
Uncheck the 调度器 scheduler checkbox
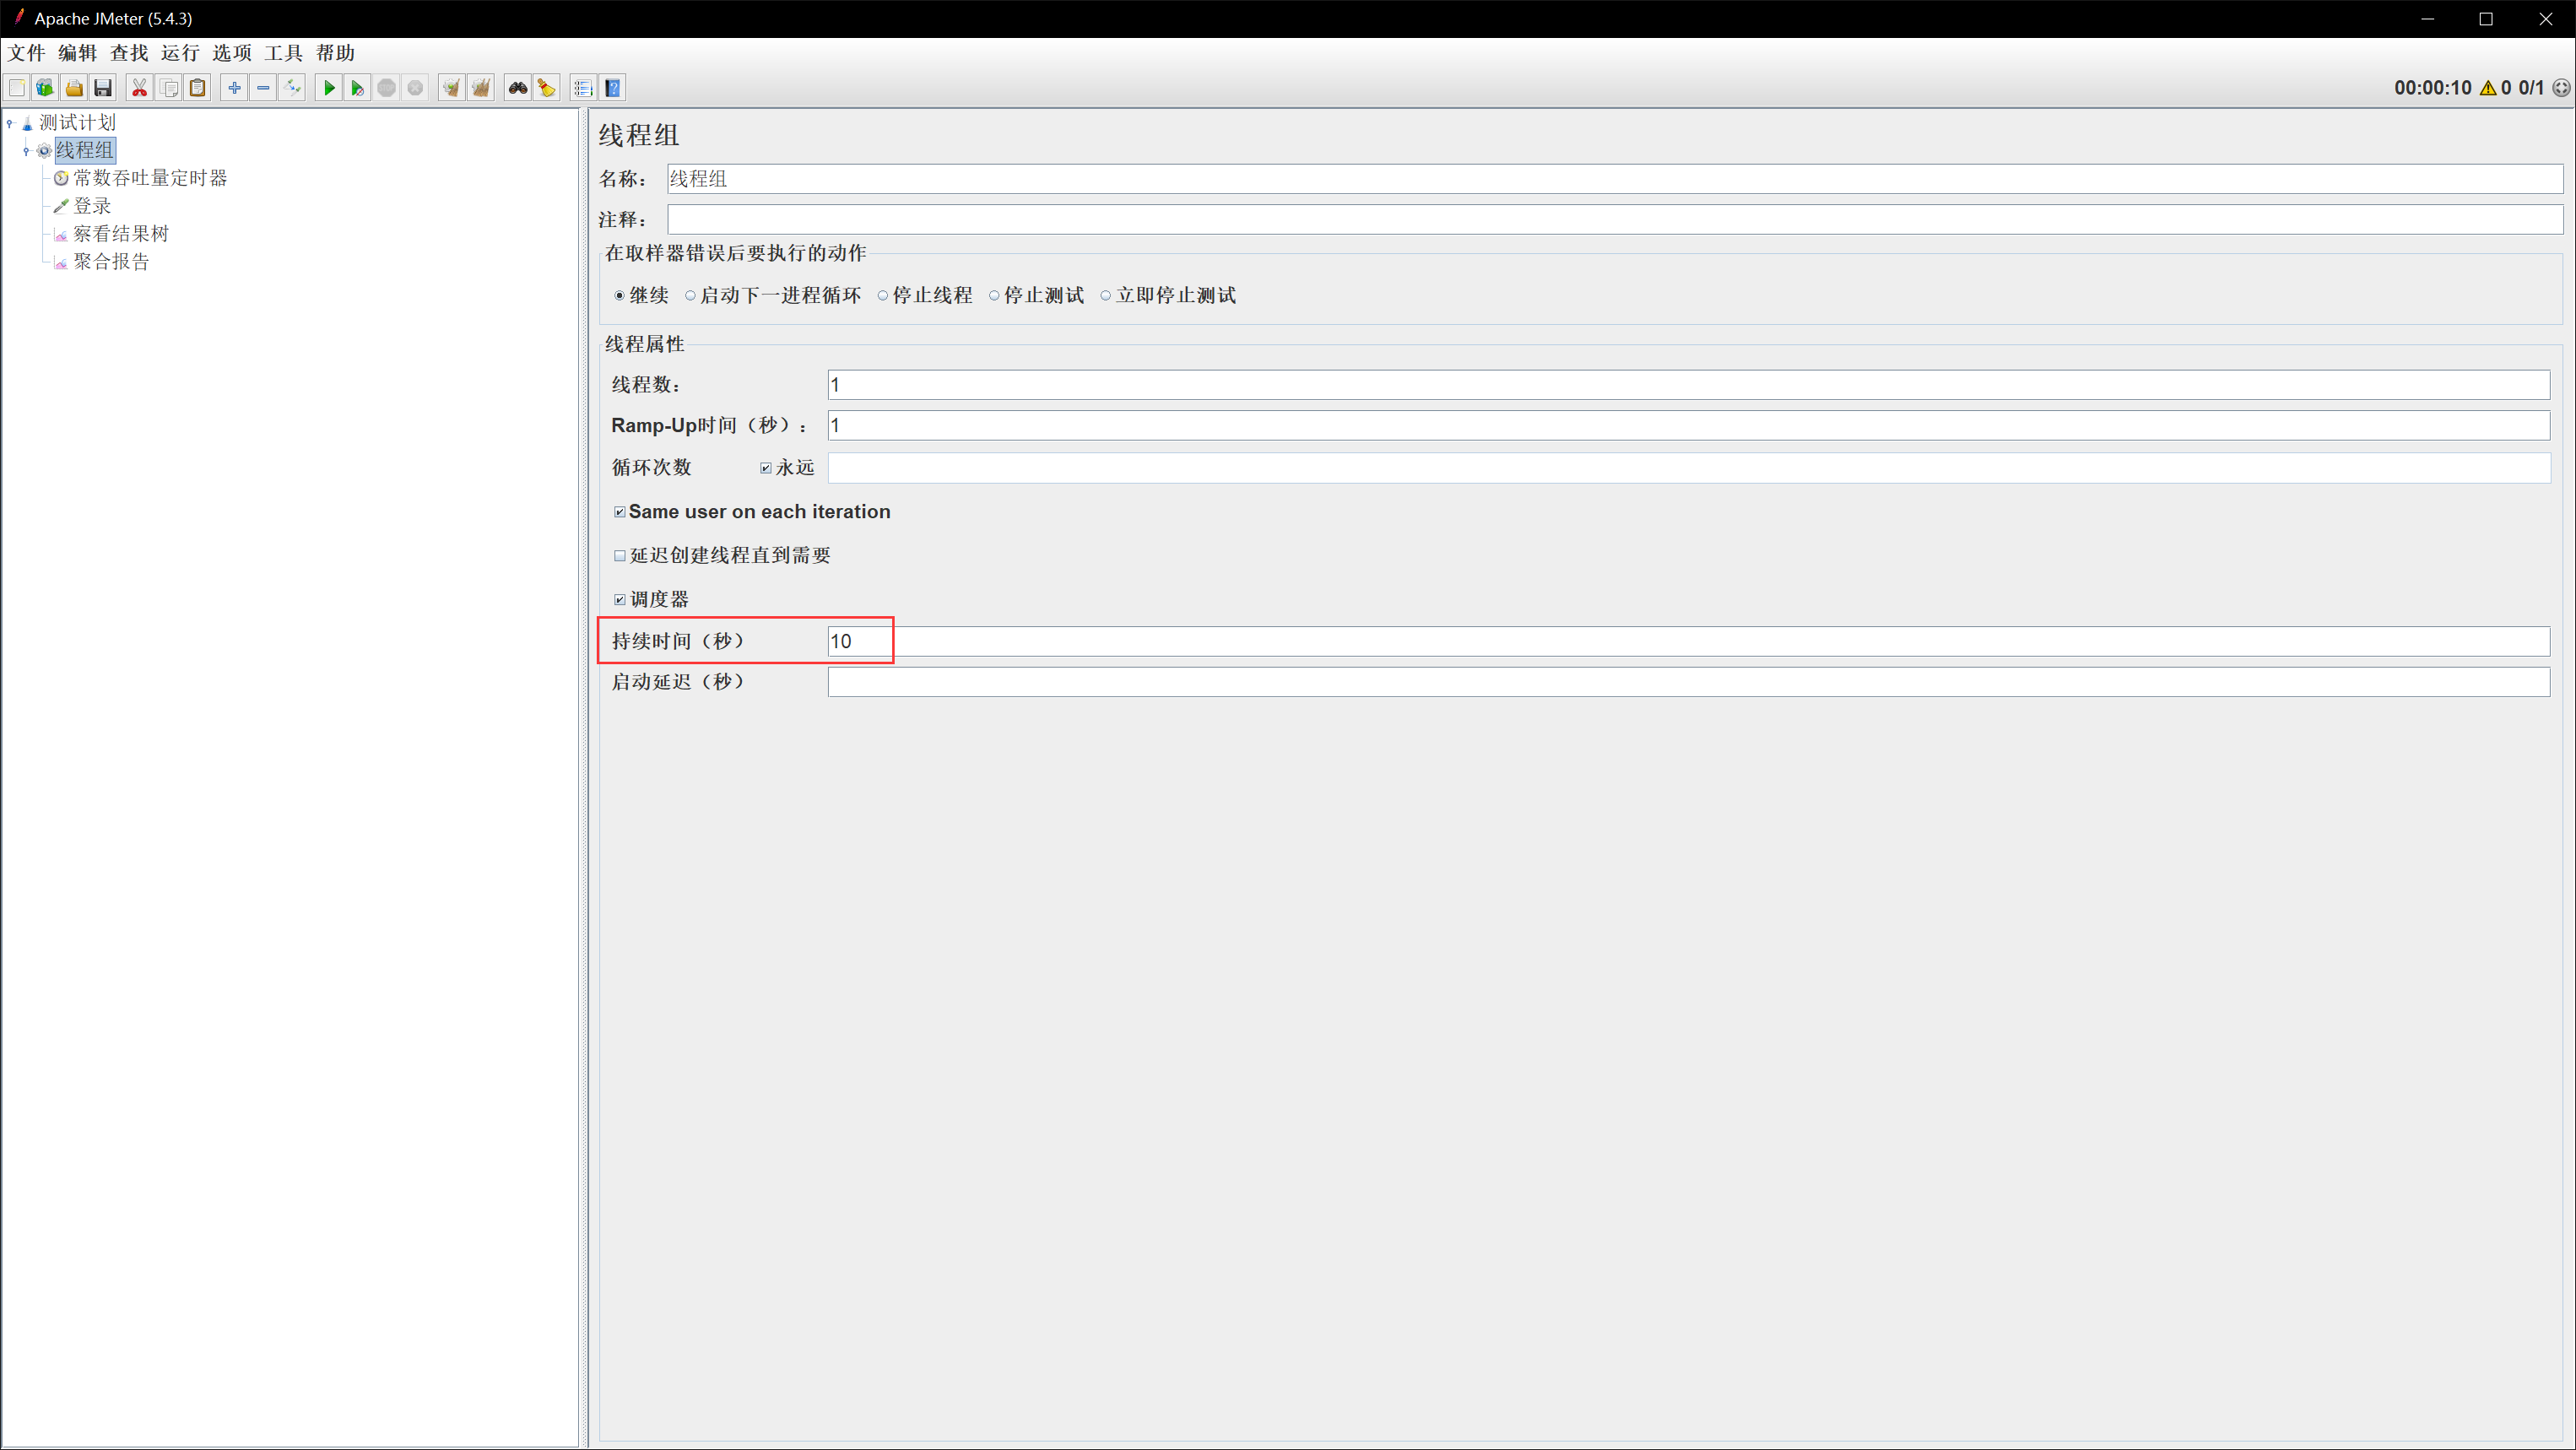pos(620,600)
